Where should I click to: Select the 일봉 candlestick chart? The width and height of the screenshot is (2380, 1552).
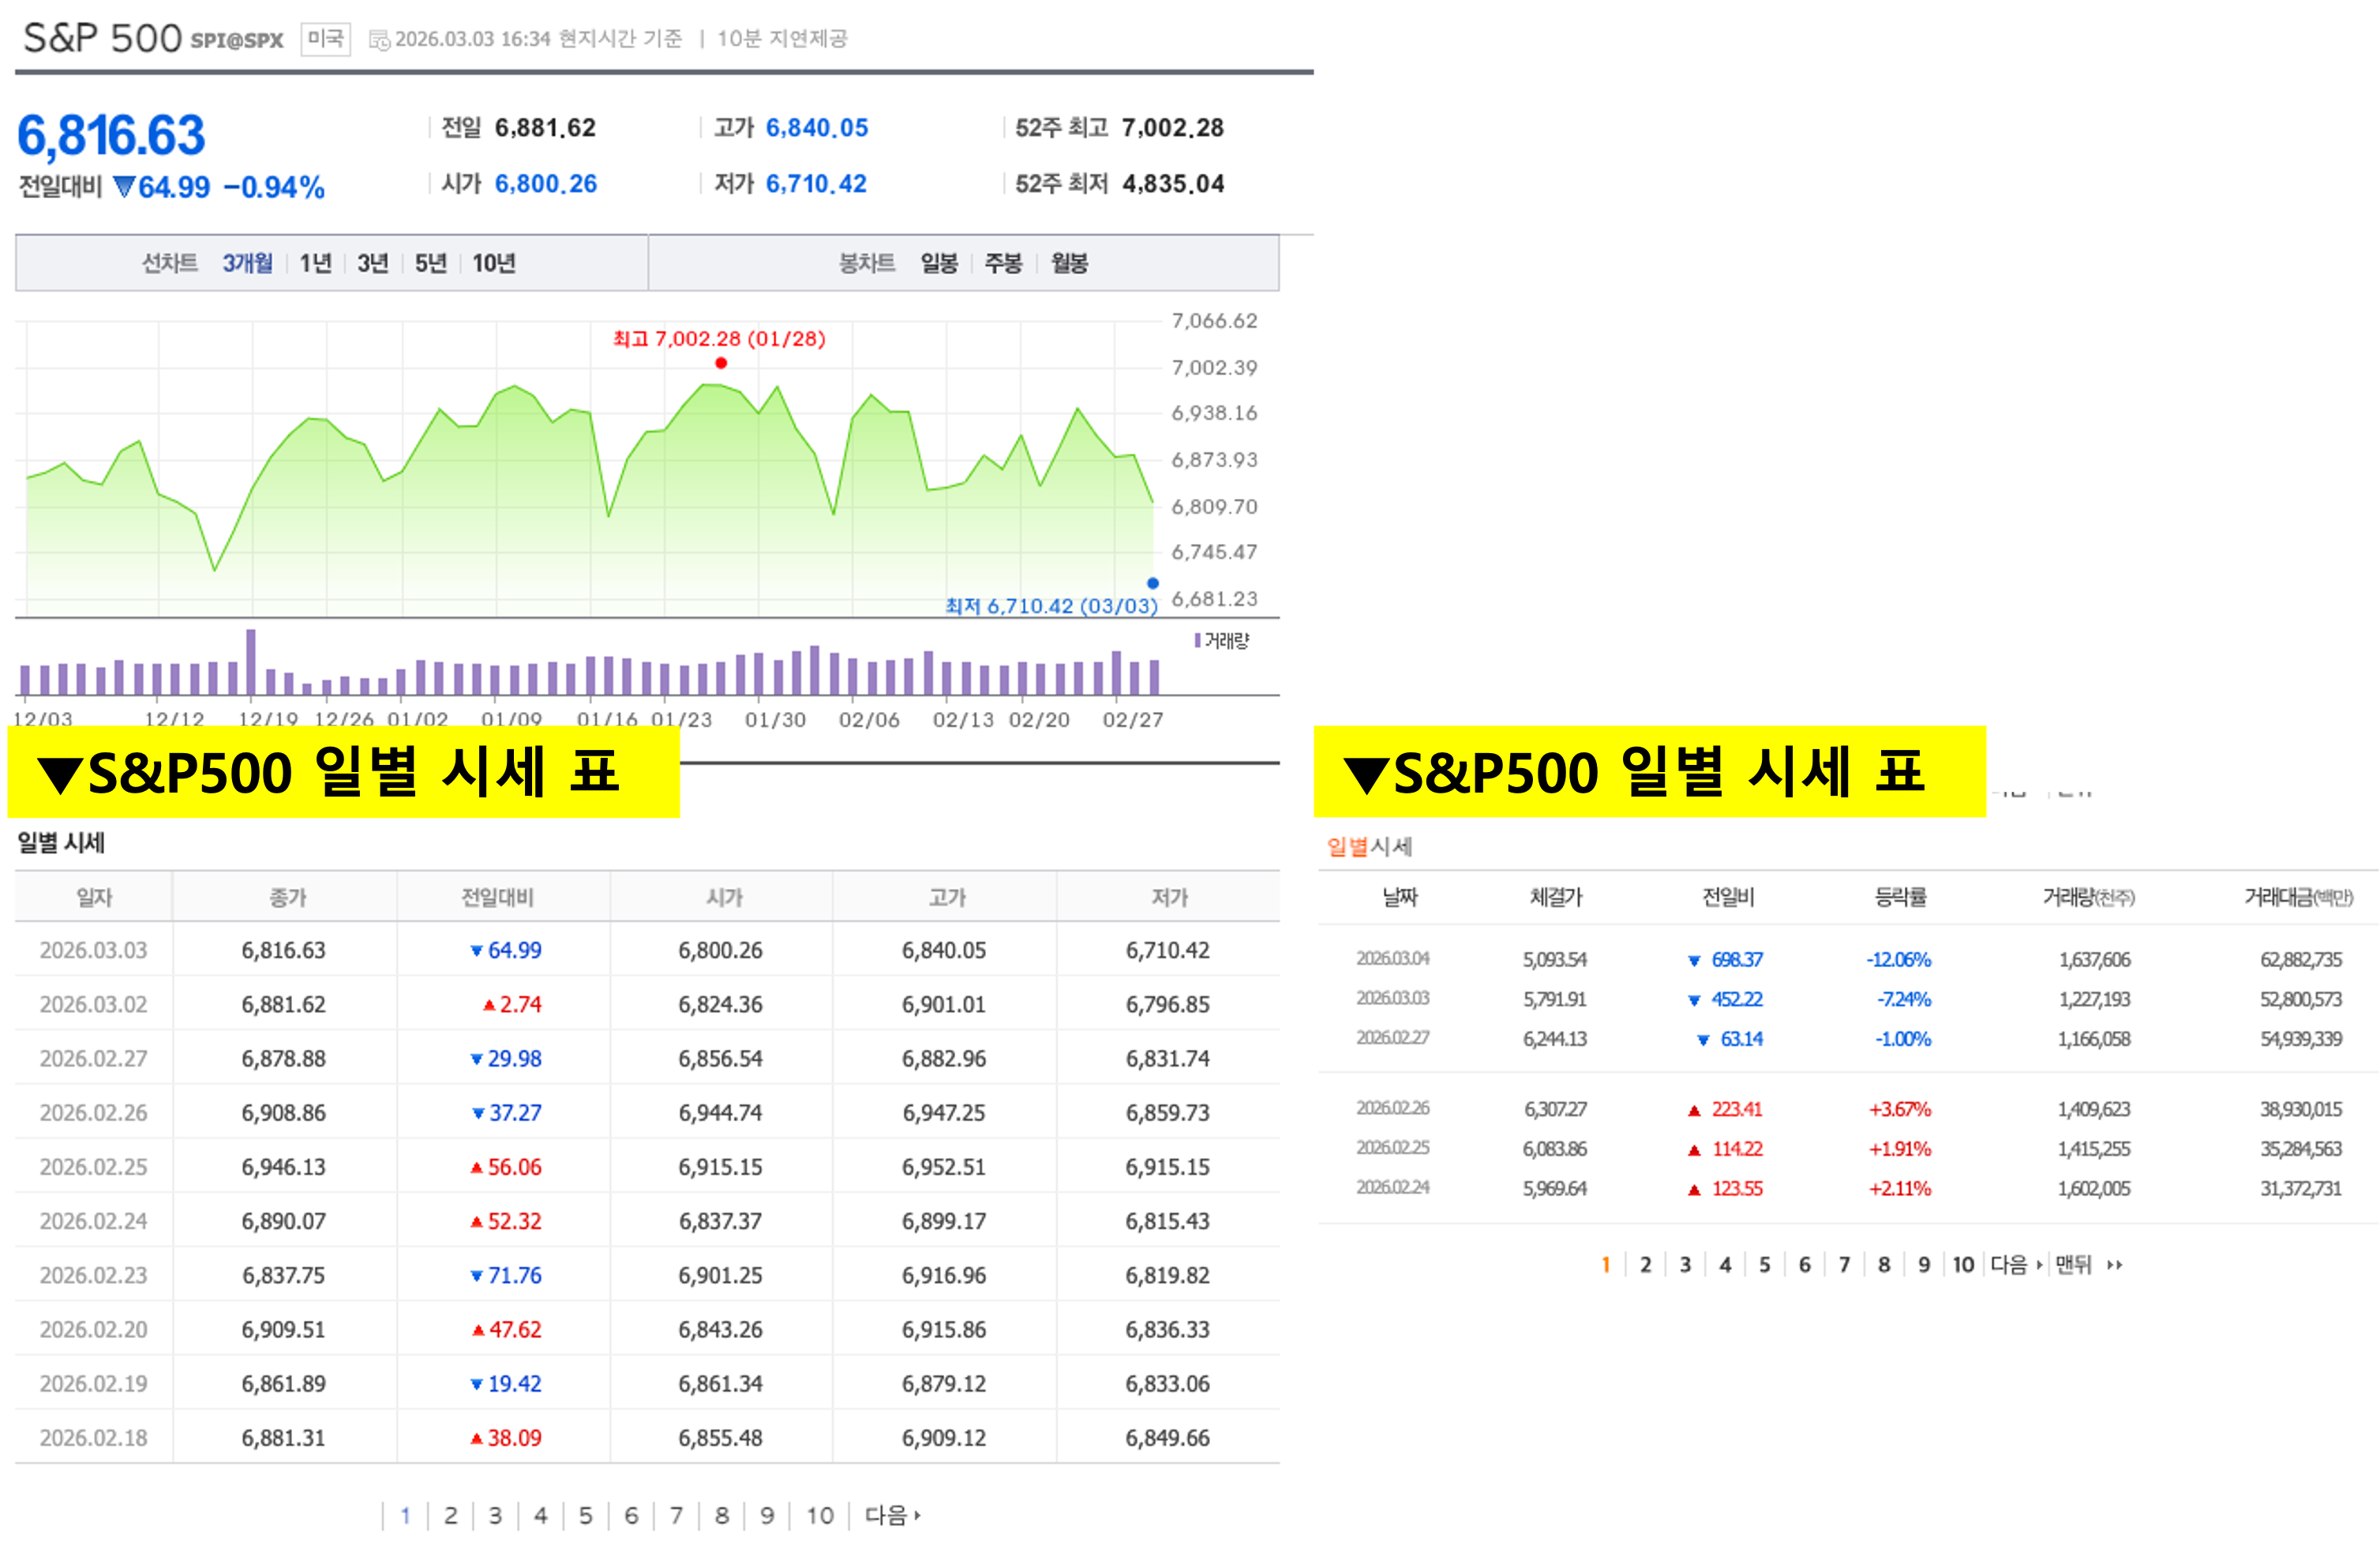coord(939,263)
